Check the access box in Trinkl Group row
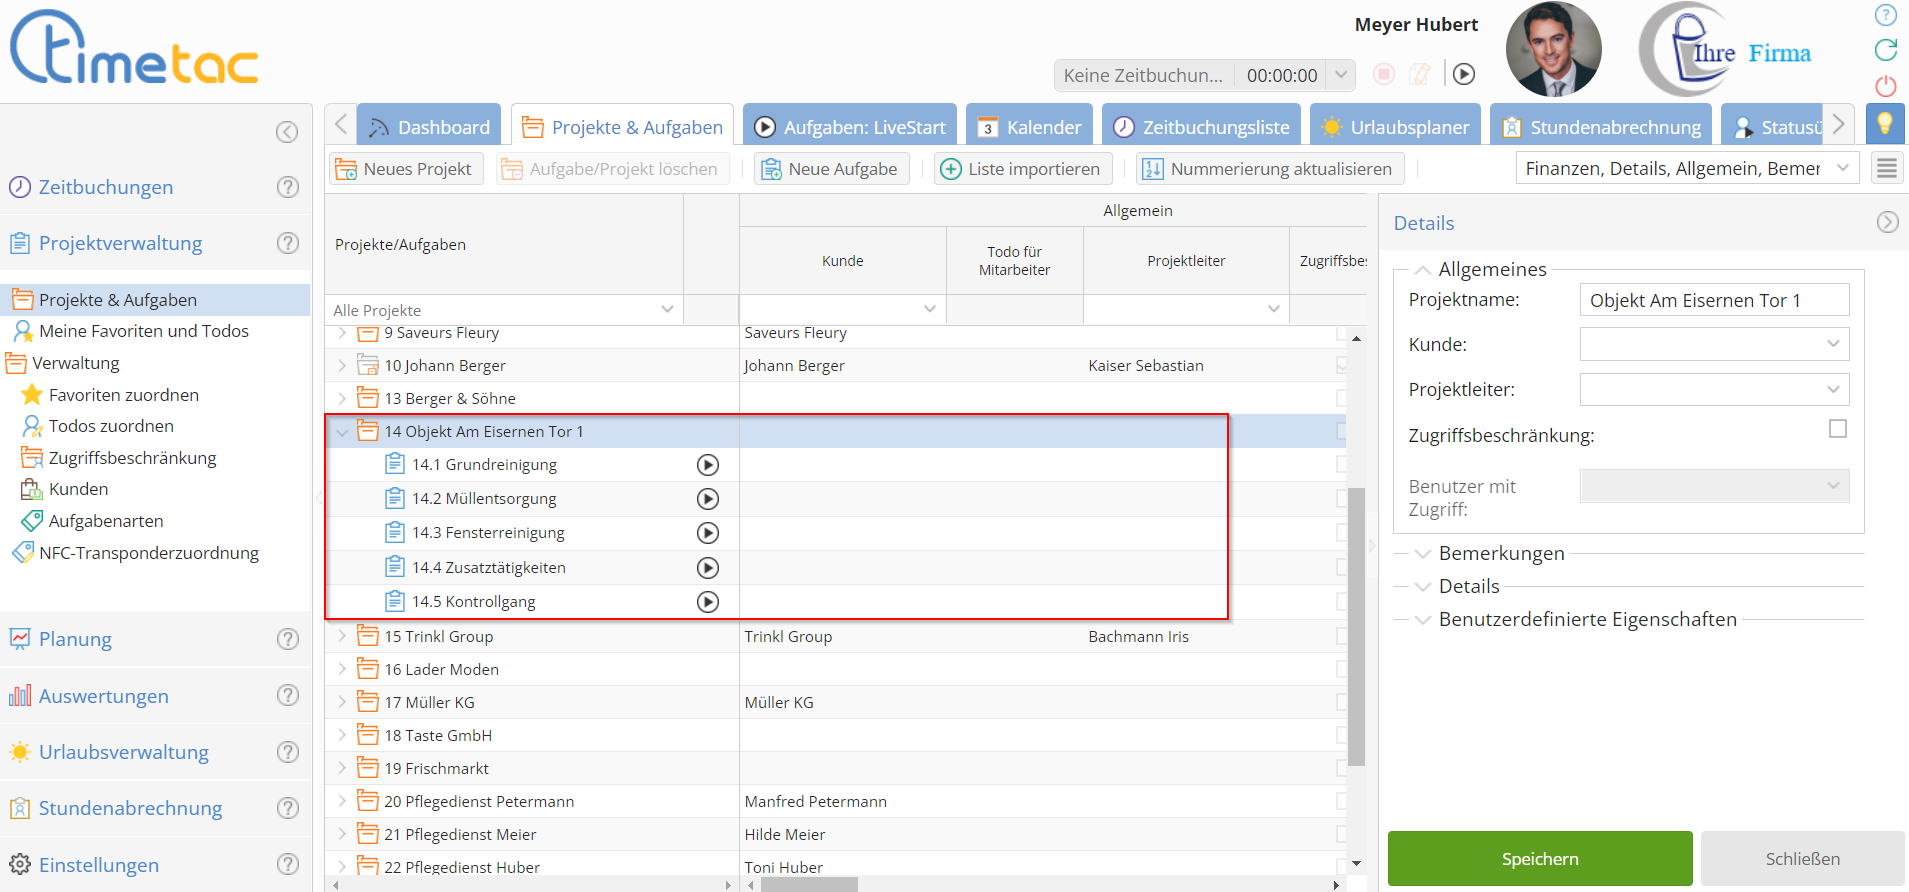 coord(1341,636)
